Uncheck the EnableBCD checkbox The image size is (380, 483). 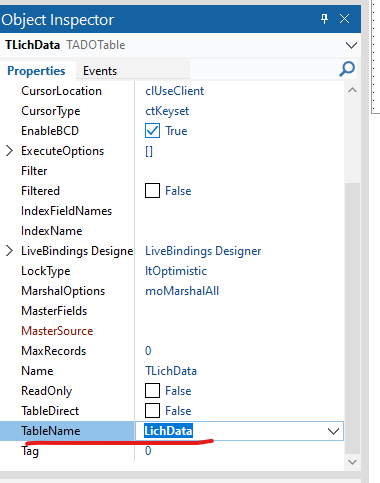coord(152,131)
